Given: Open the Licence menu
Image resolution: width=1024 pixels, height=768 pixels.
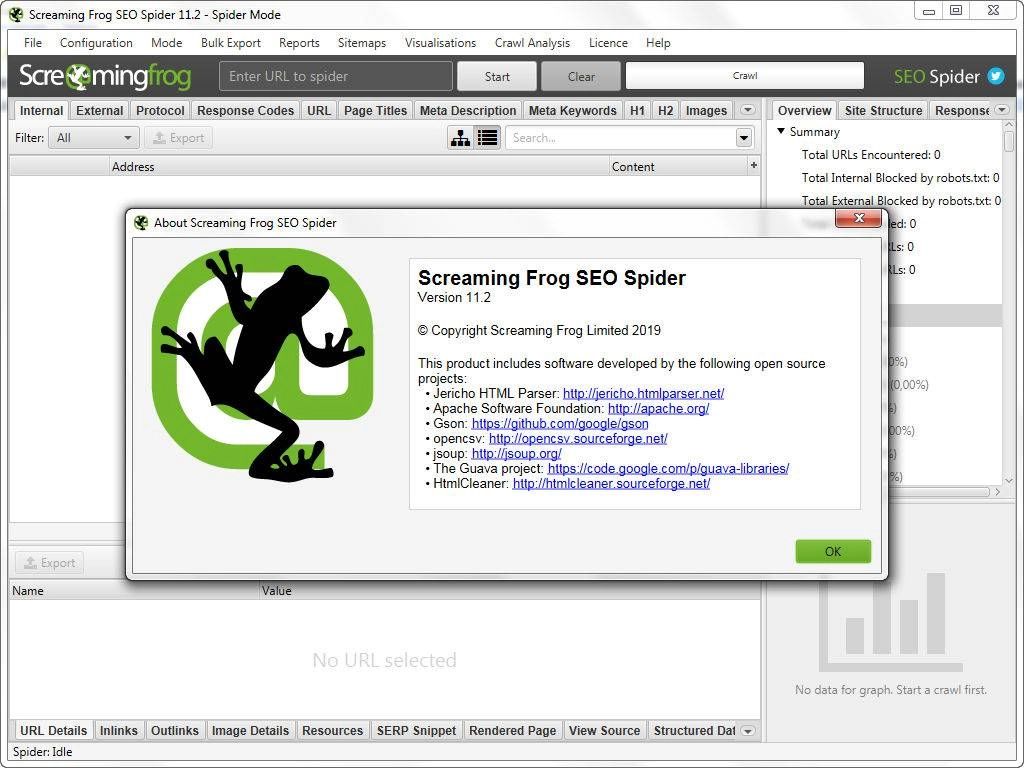Looking at the screenshot, I should [608, 42].
